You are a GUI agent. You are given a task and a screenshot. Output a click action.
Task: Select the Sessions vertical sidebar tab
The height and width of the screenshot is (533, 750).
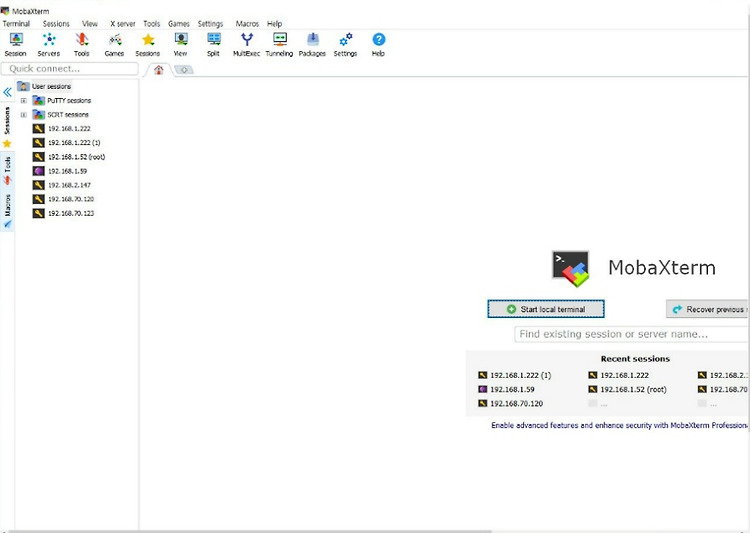(x=7, y=126)
